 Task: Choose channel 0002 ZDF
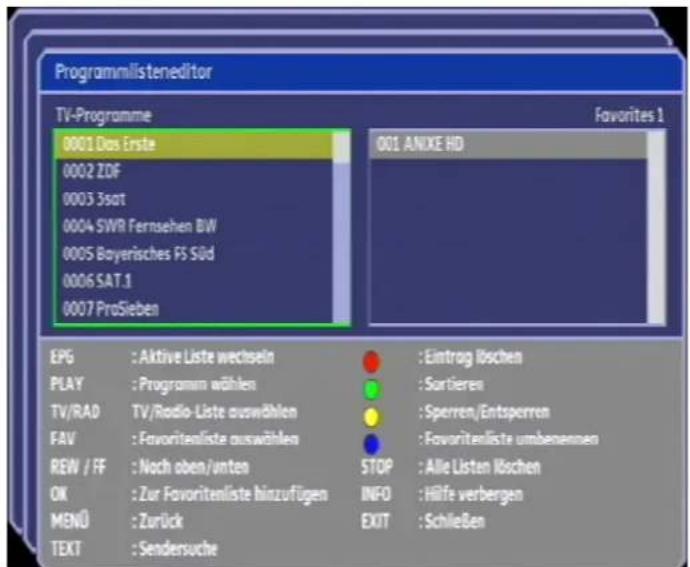pyautogui.click(x=194, y=172)
